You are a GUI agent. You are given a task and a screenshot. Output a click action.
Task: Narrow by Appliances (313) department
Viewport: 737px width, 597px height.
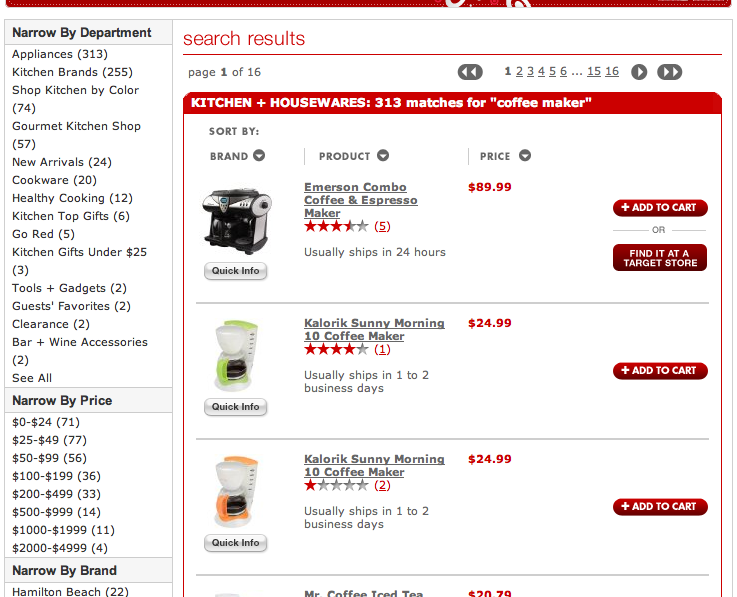(x=60, y=54)
